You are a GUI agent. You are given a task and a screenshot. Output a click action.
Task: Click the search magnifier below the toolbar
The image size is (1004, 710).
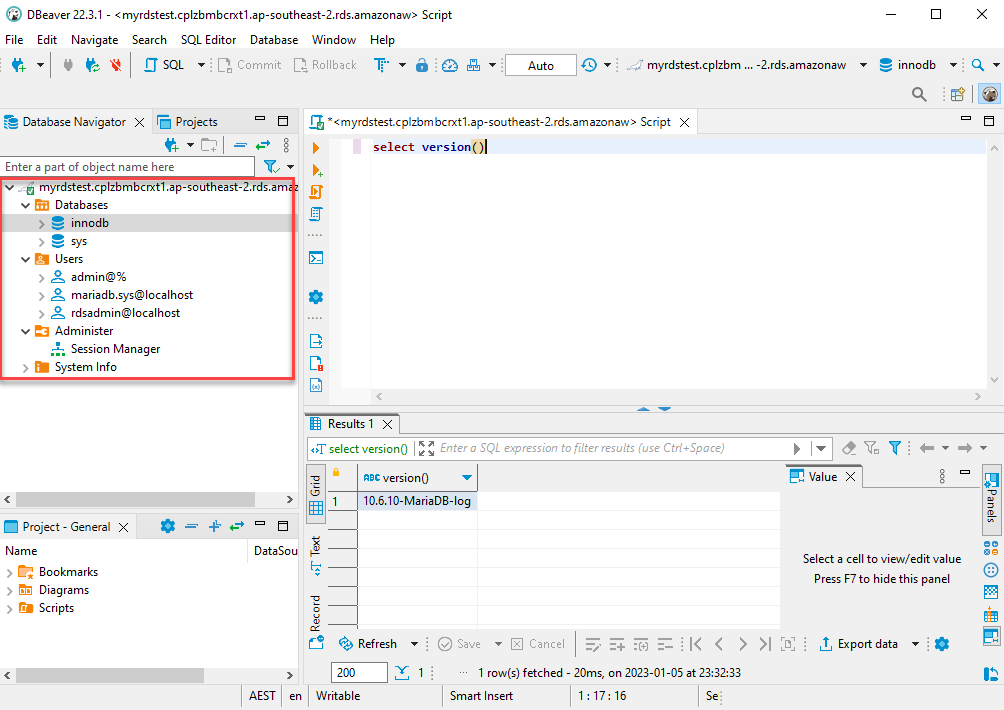click(x=919, y=95)
